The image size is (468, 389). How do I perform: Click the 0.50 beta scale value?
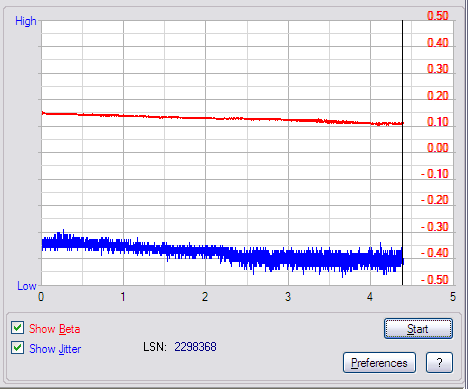[438, 16]
